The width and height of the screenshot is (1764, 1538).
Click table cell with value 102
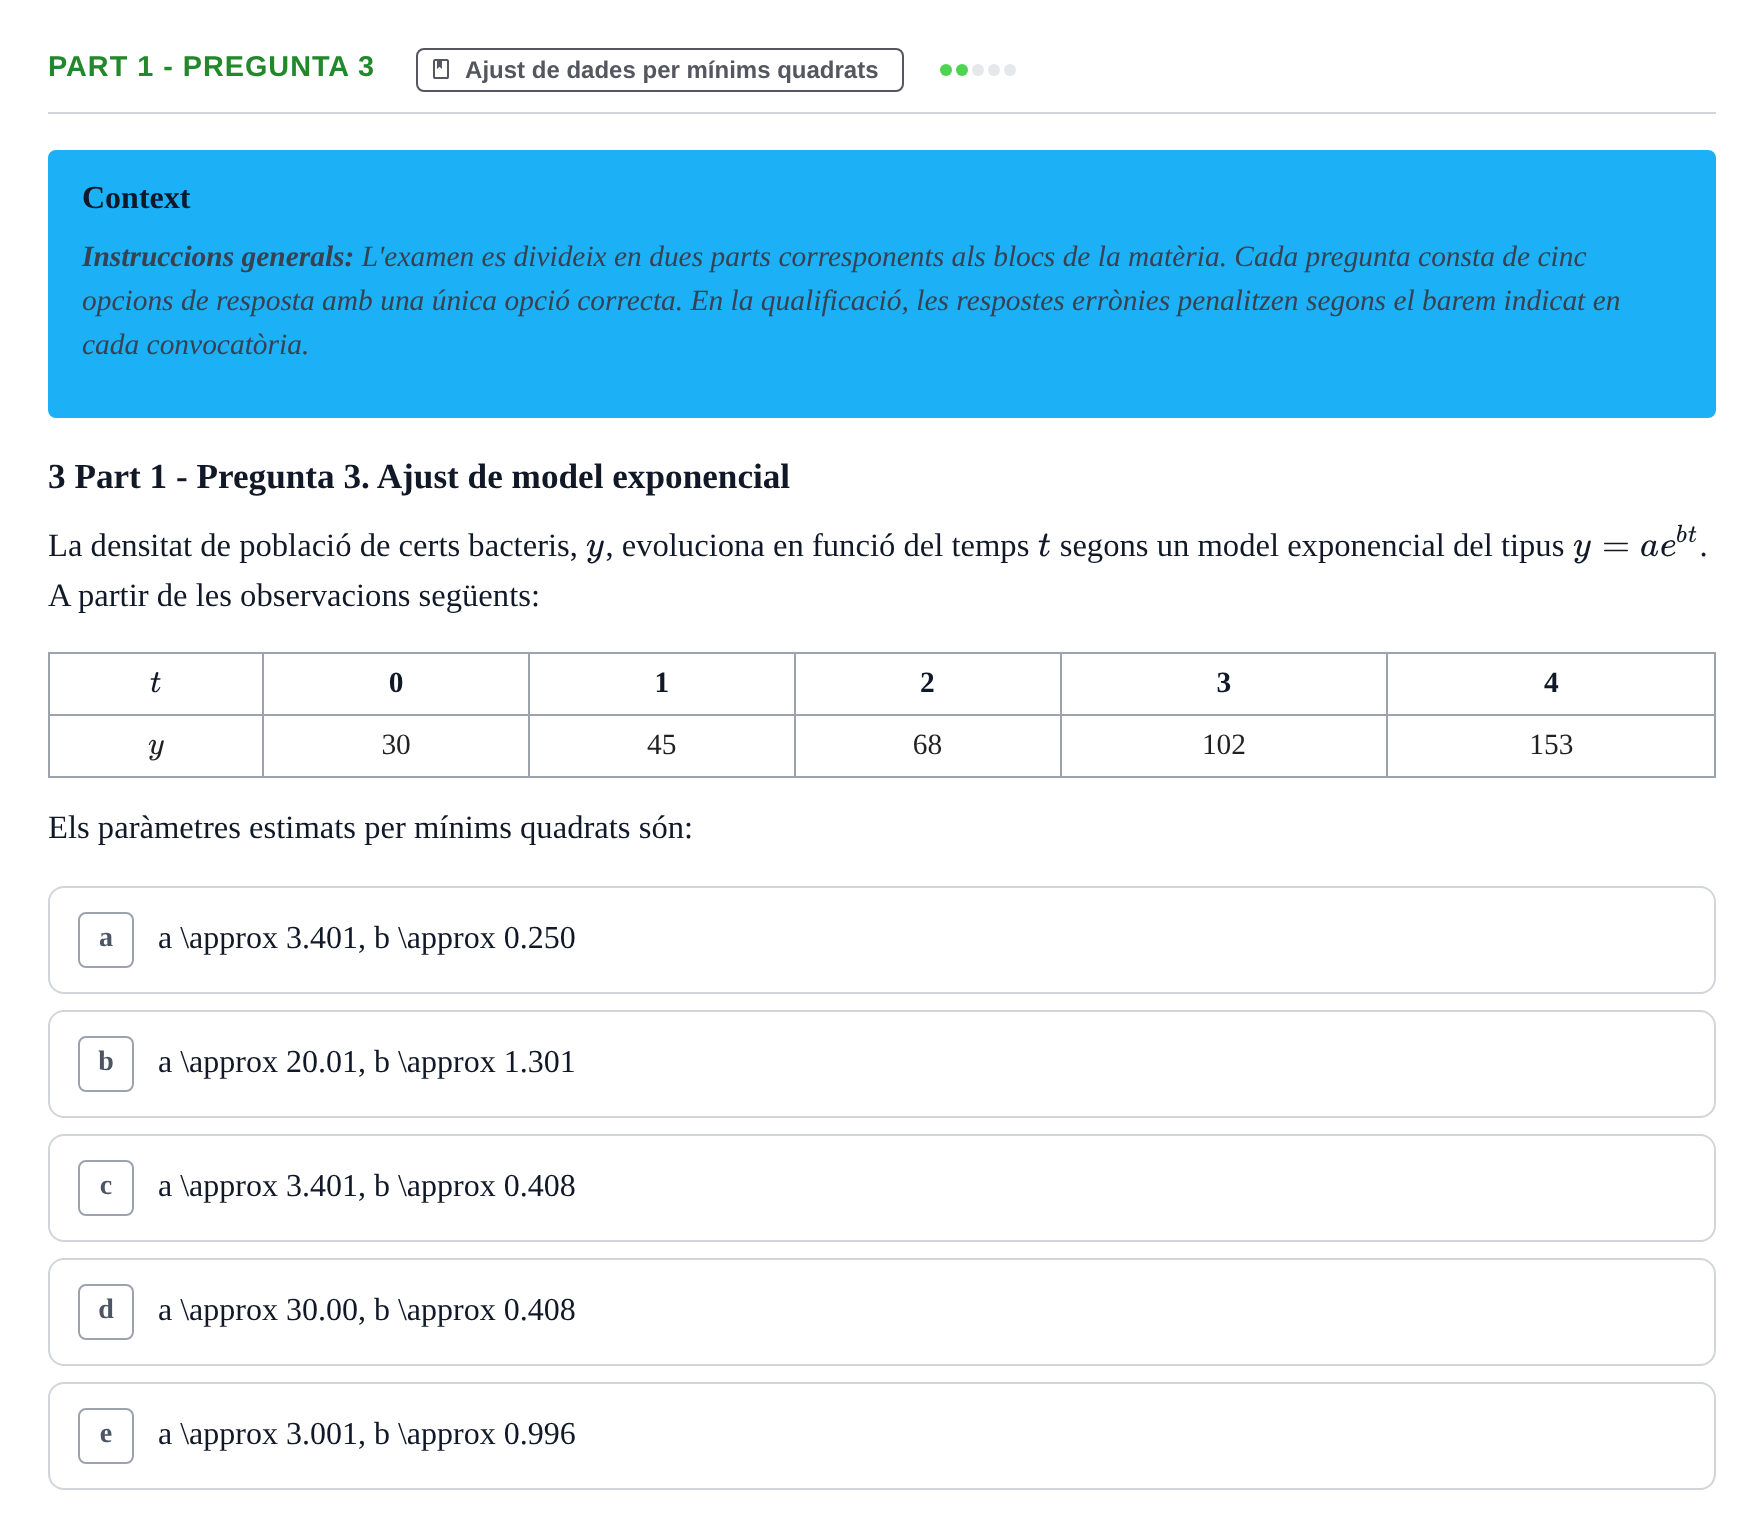coord(1224,746)
